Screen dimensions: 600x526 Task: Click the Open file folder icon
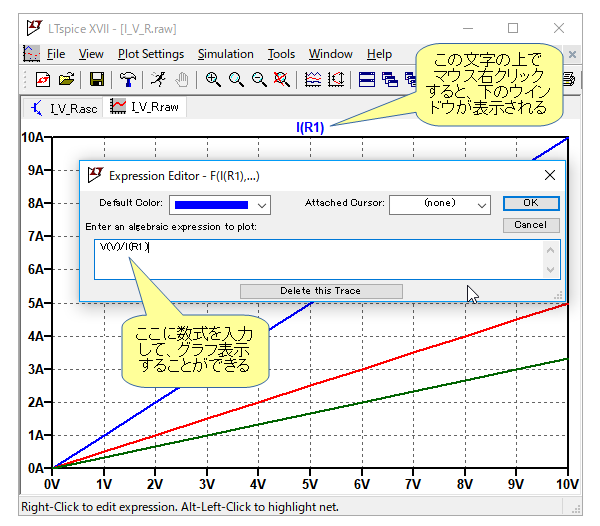tap(66, 79)
